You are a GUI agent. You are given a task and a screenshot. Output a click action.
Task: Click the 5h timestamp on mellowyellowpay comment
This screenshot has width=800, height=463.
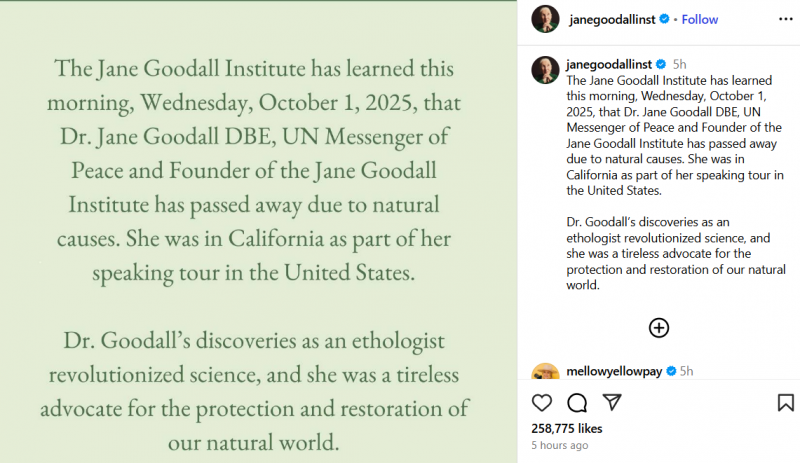click(x=687, y=371)
